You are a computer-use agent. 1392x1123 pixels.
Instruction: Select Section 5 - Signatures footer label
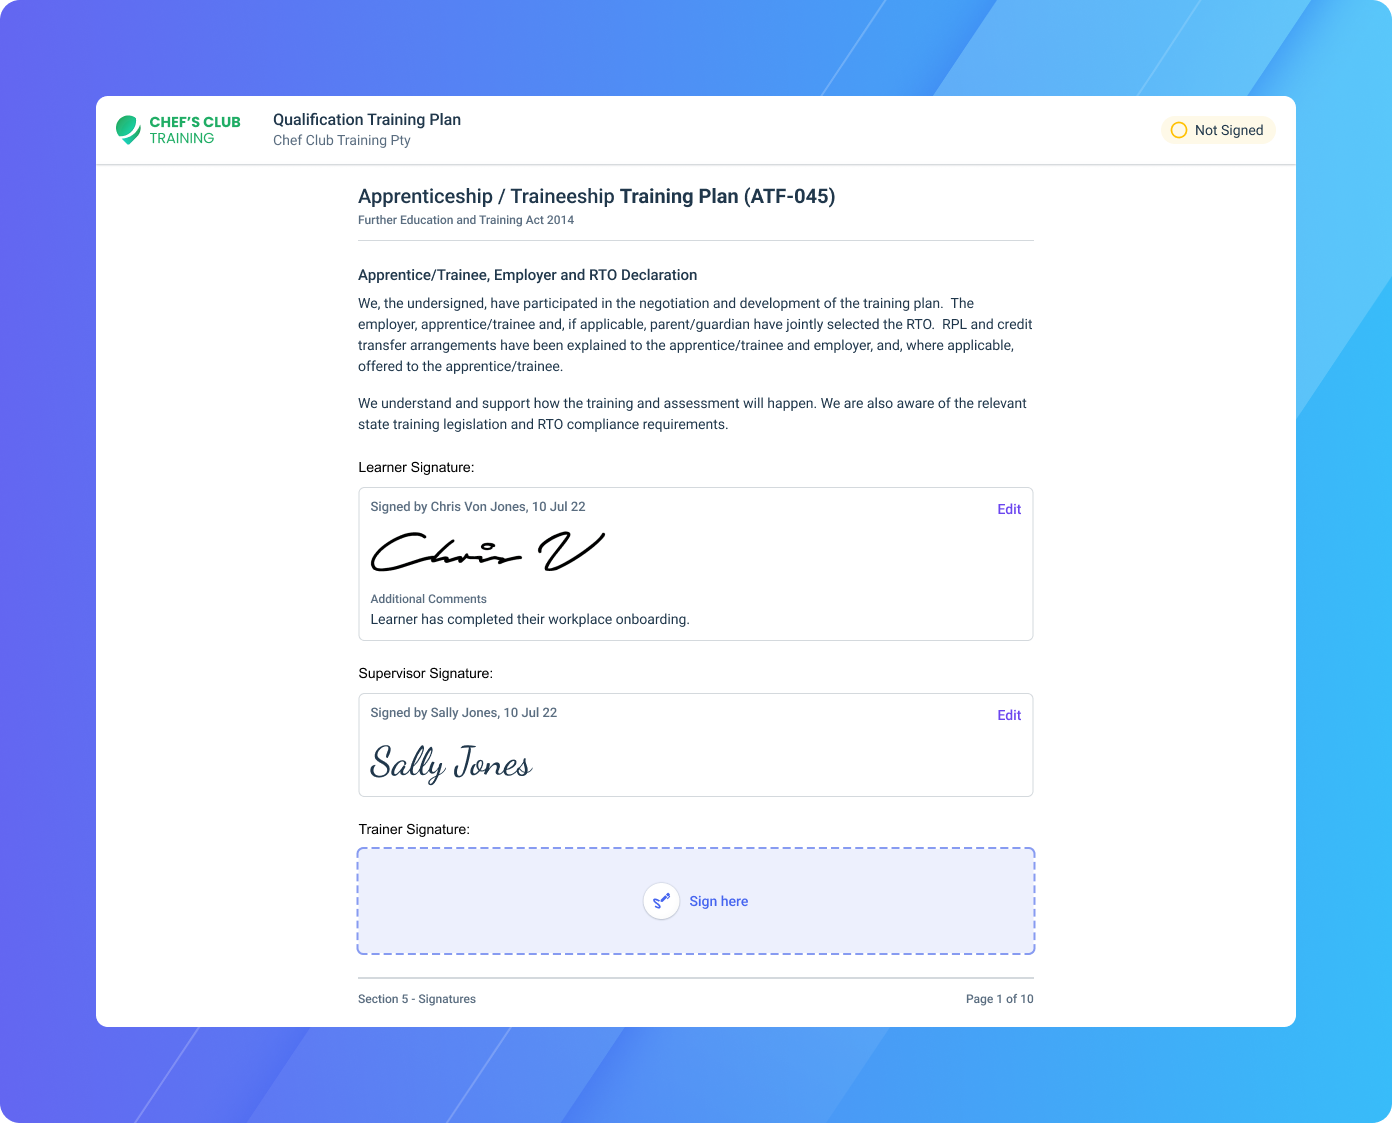click(417, 999)
